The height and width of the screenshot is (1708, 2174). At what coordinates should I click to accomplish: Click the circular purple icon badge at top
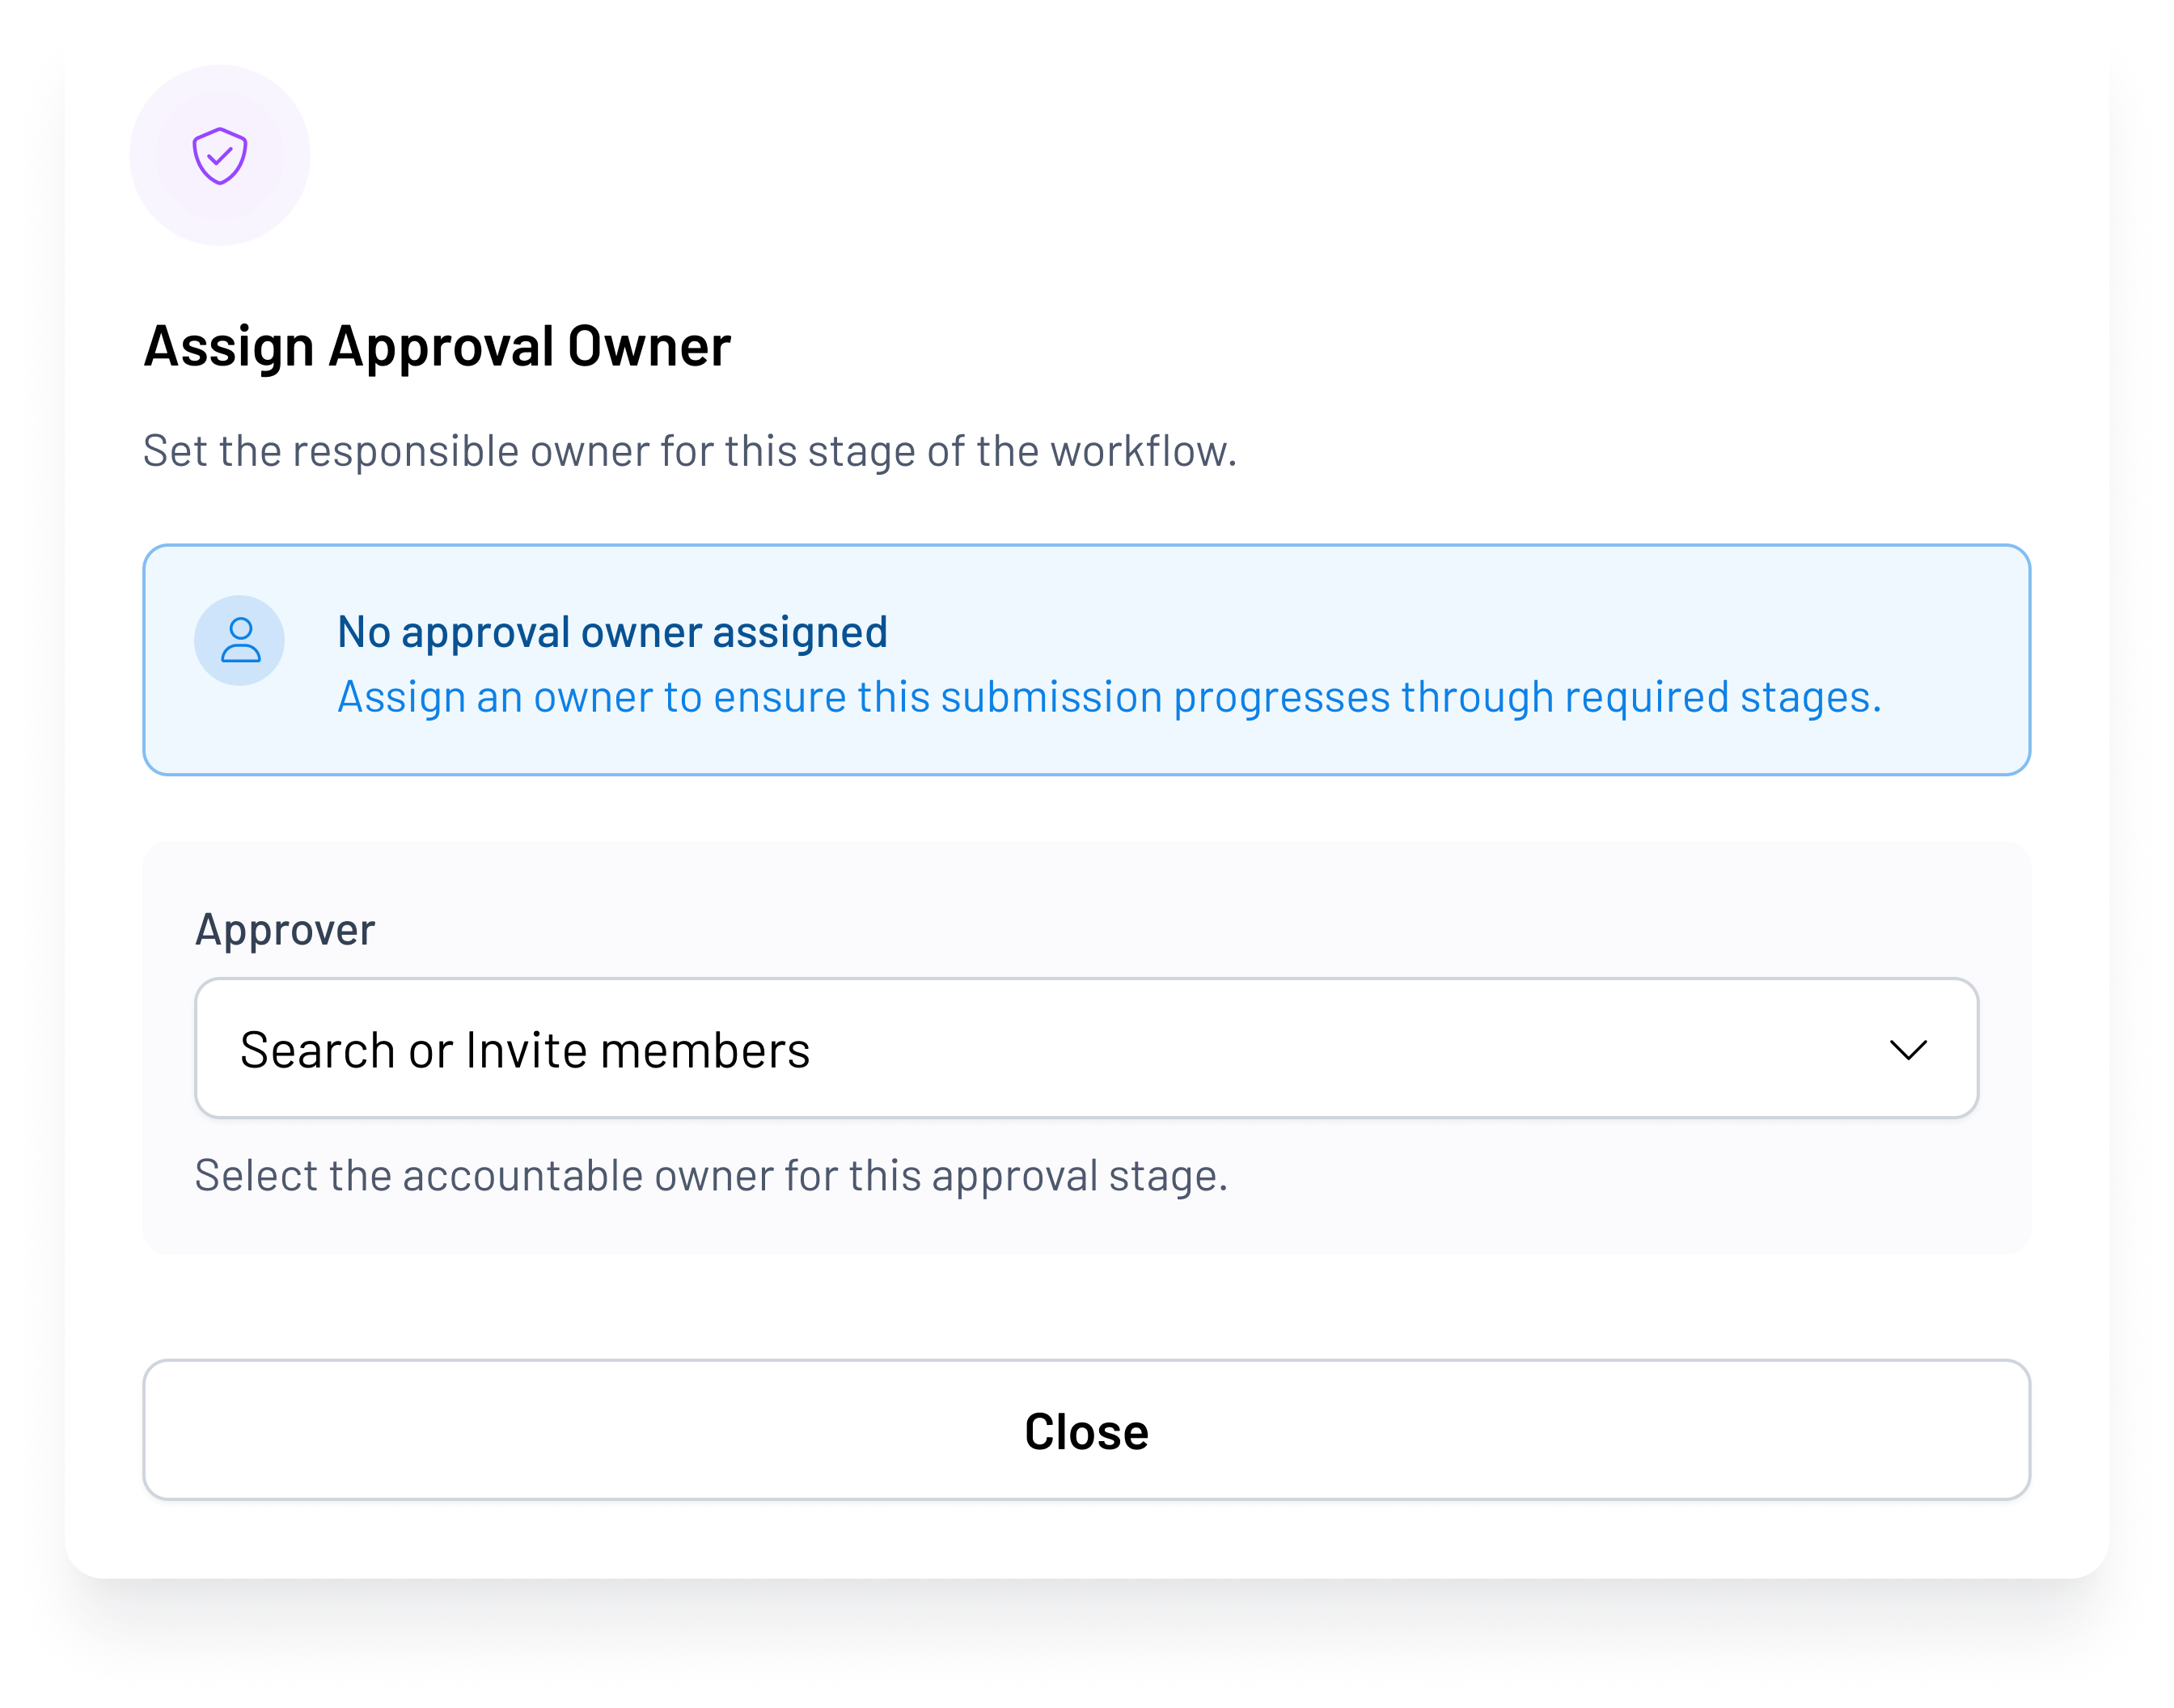click(x=221, y=155)
